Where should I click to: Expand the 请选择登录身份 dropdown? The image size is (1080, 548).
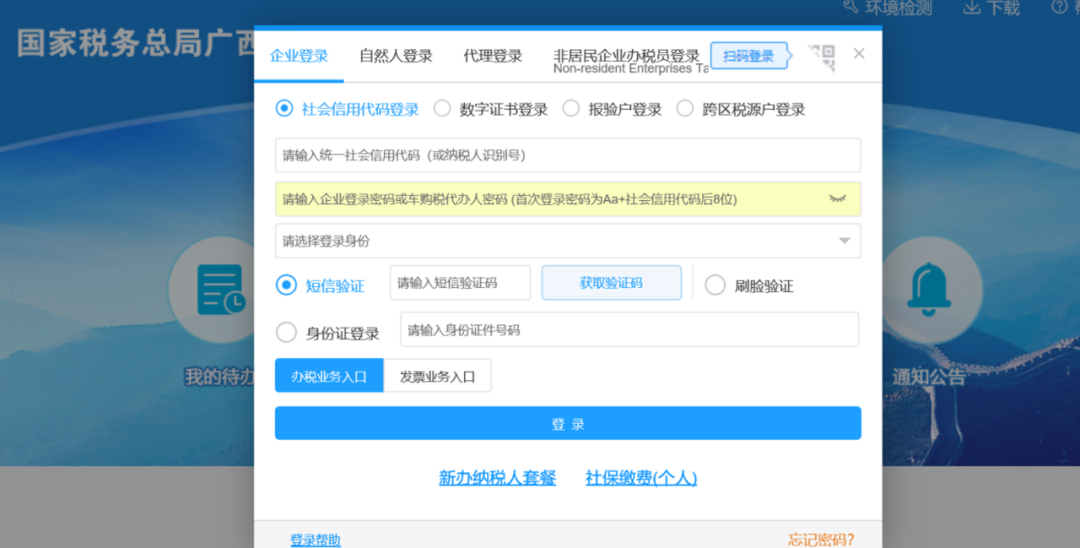point(844,241)
